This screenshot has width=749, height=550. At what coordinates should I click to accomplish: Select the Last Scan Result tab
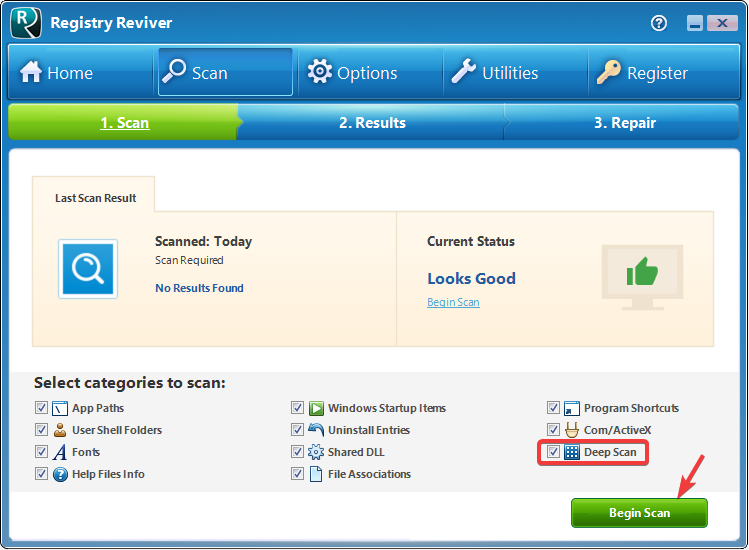(94, 195)
